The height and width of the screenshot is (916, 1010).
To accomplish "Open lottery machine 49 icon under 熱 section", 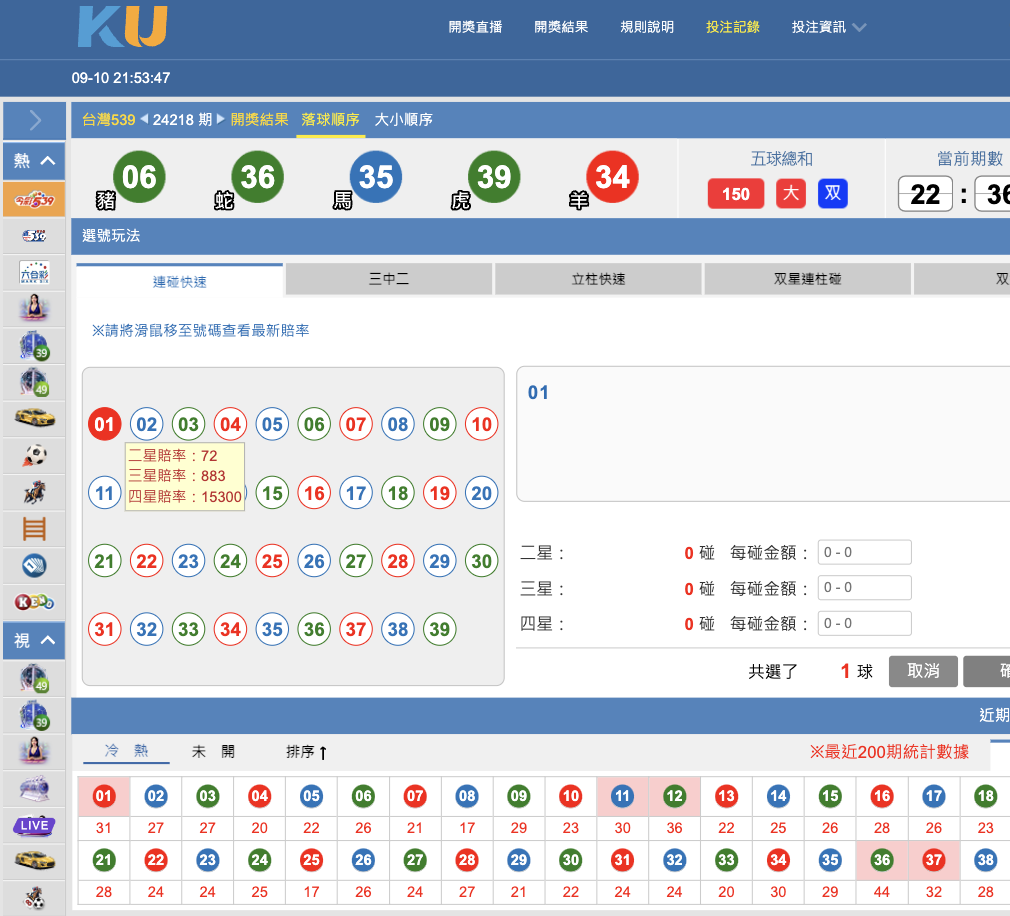I will [34, 382].
